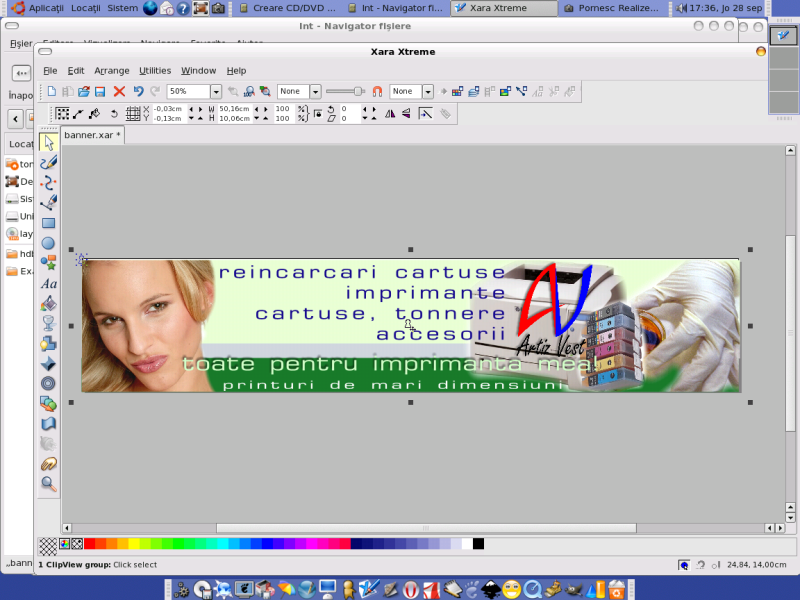The height and width of the screenshot is (600, 800).
Task: Pick the red colour swatch
Action: pyautogui.click(x=89, y=544)
